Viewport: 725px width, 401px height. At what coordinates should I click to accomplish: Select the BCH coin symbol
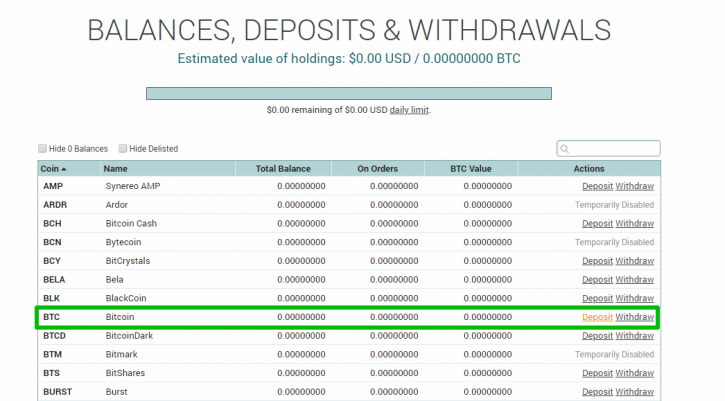coord(52,223)
